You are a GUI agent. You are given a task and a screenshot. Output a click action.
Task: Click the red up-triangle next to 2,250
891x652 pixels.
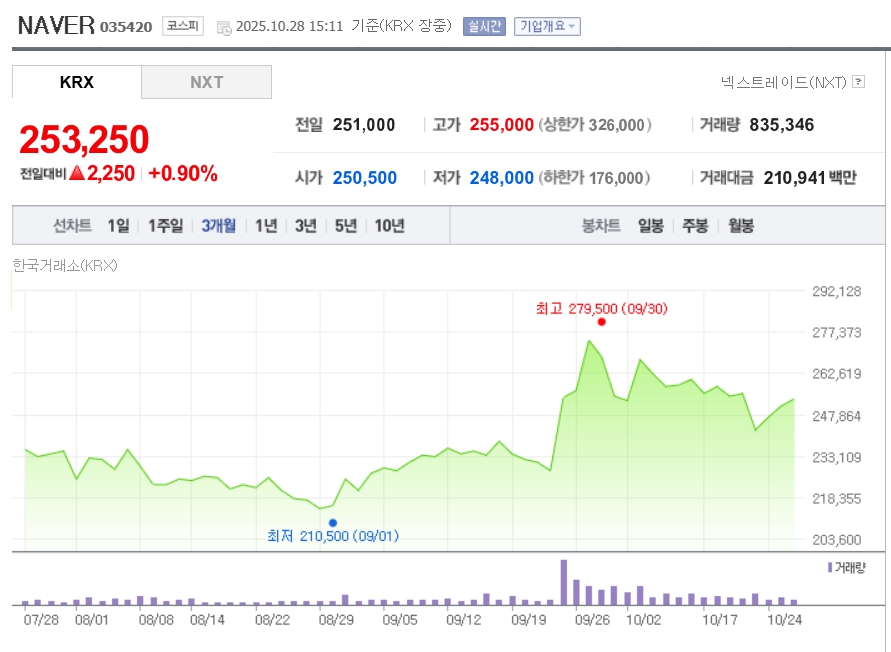pos(77,173)
